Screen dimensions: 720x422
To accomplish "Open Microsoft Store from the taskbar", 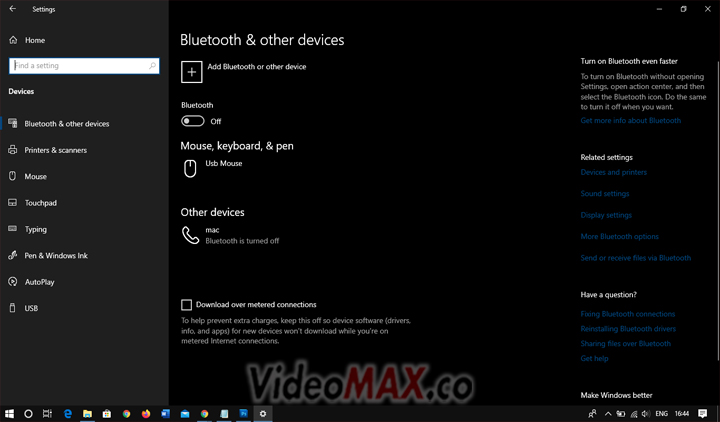I will coord(107,414).
